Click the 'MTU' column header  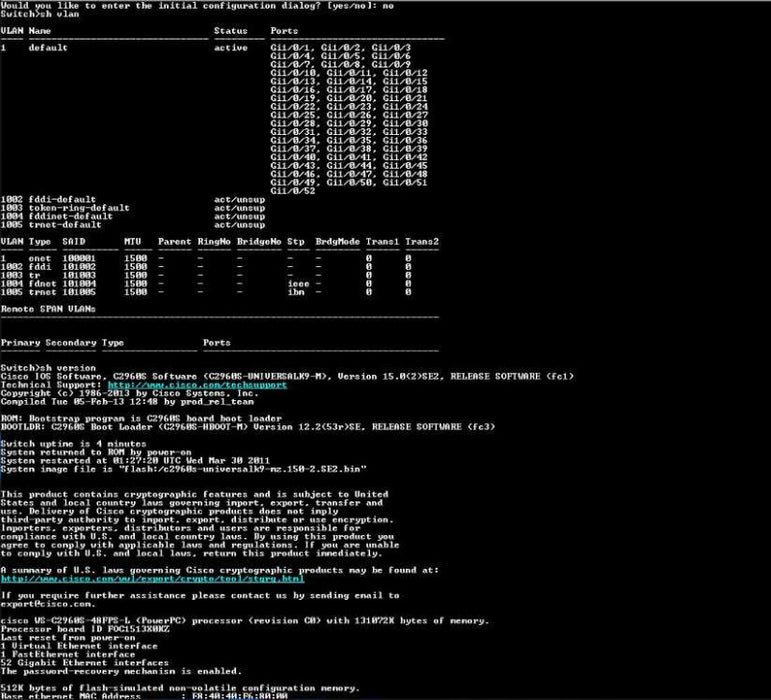[x=133, y=242]
